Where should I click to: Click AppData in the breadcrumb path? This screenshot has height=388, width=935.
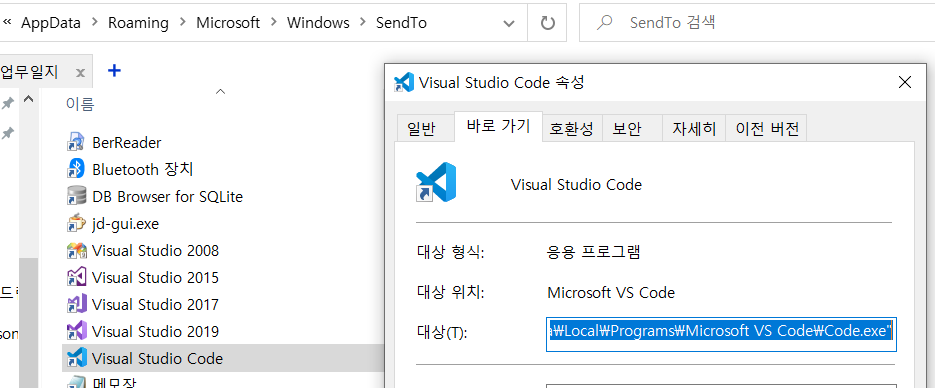pos(52,23)
